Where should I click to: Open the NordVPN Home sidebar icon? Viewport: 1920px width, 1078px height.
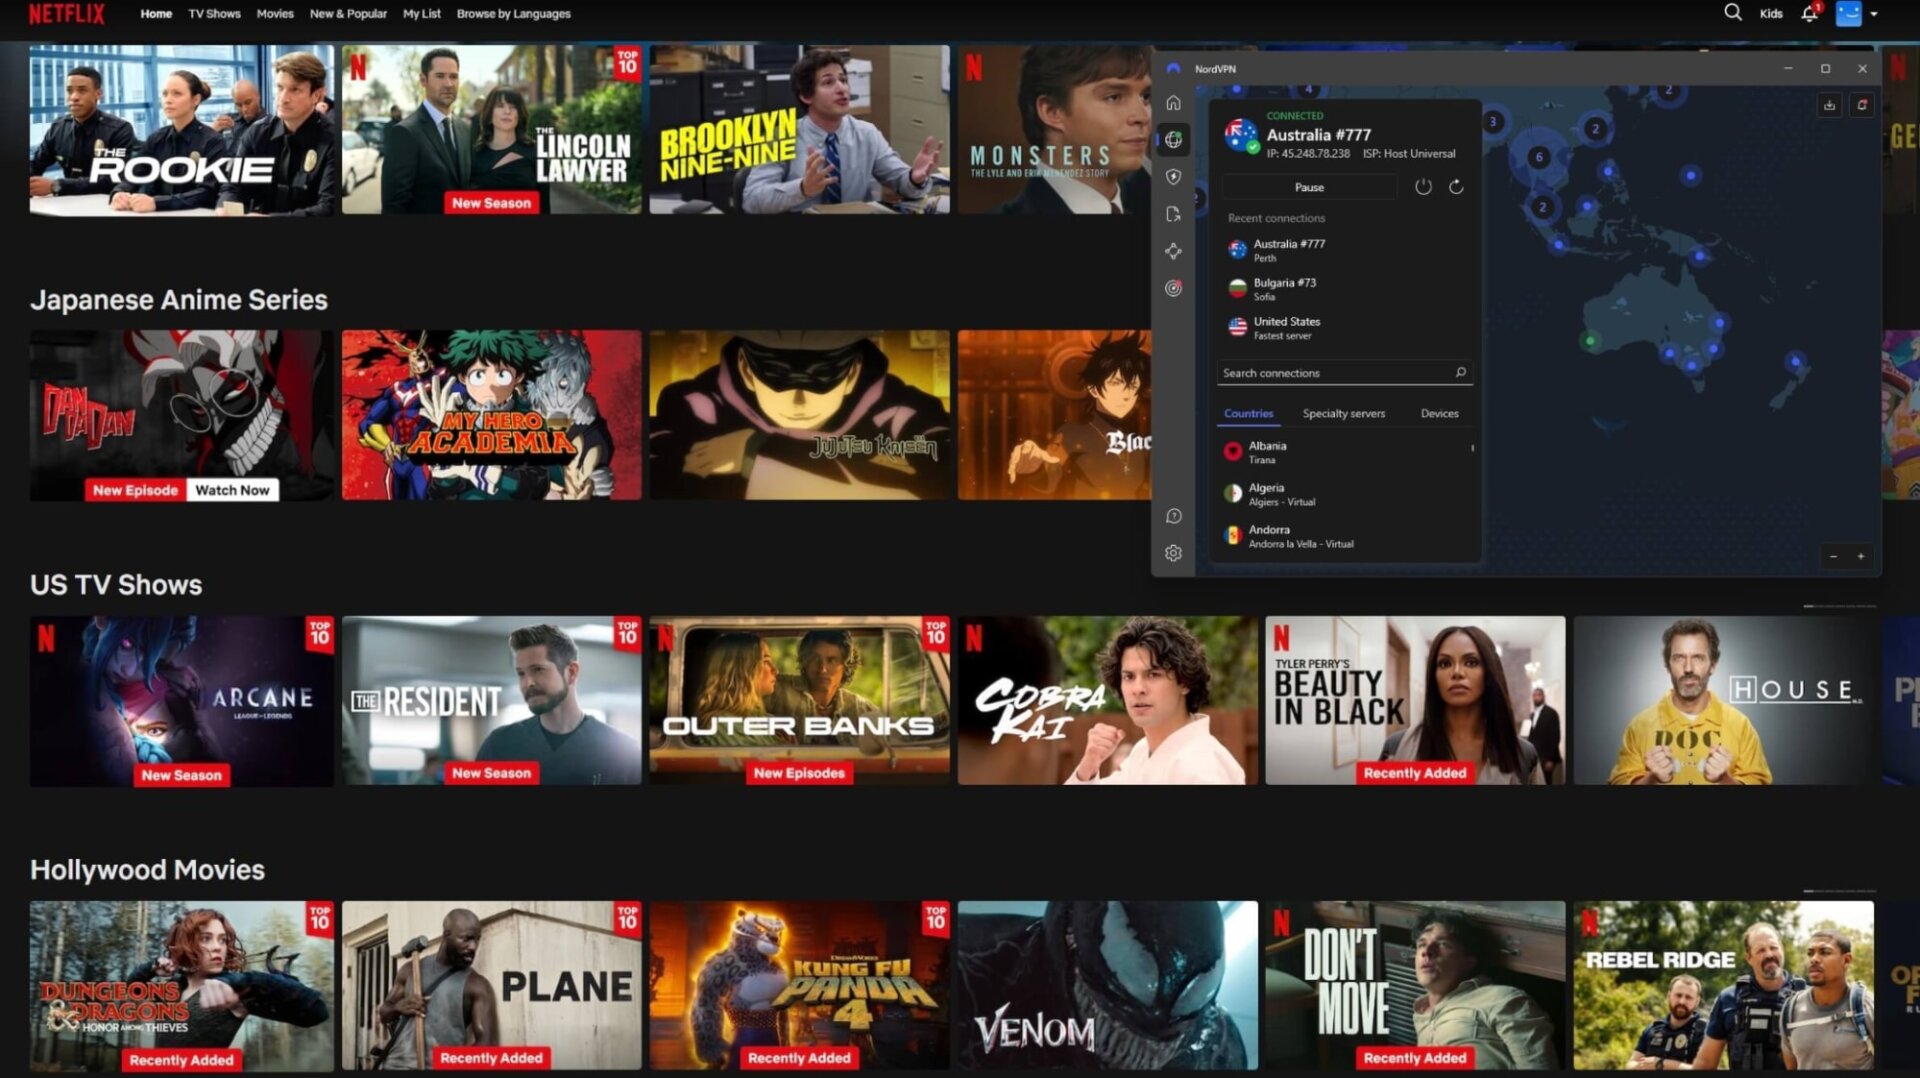(1174, 101)
